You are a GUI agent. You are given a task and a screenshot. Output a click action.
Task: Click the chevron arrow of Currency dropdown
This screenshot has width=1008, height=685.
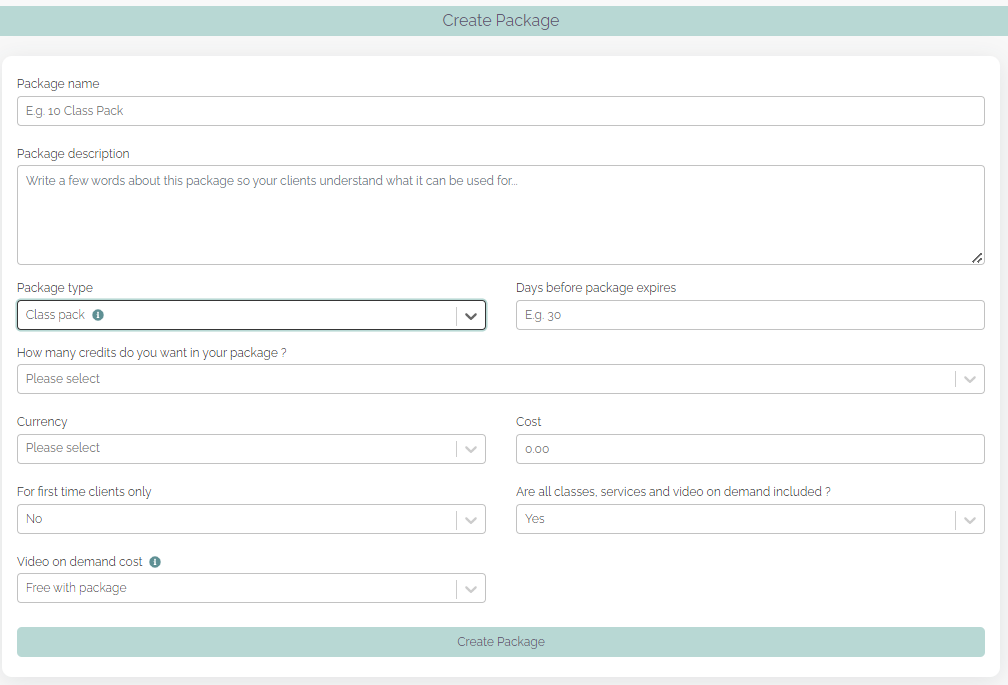471,449
